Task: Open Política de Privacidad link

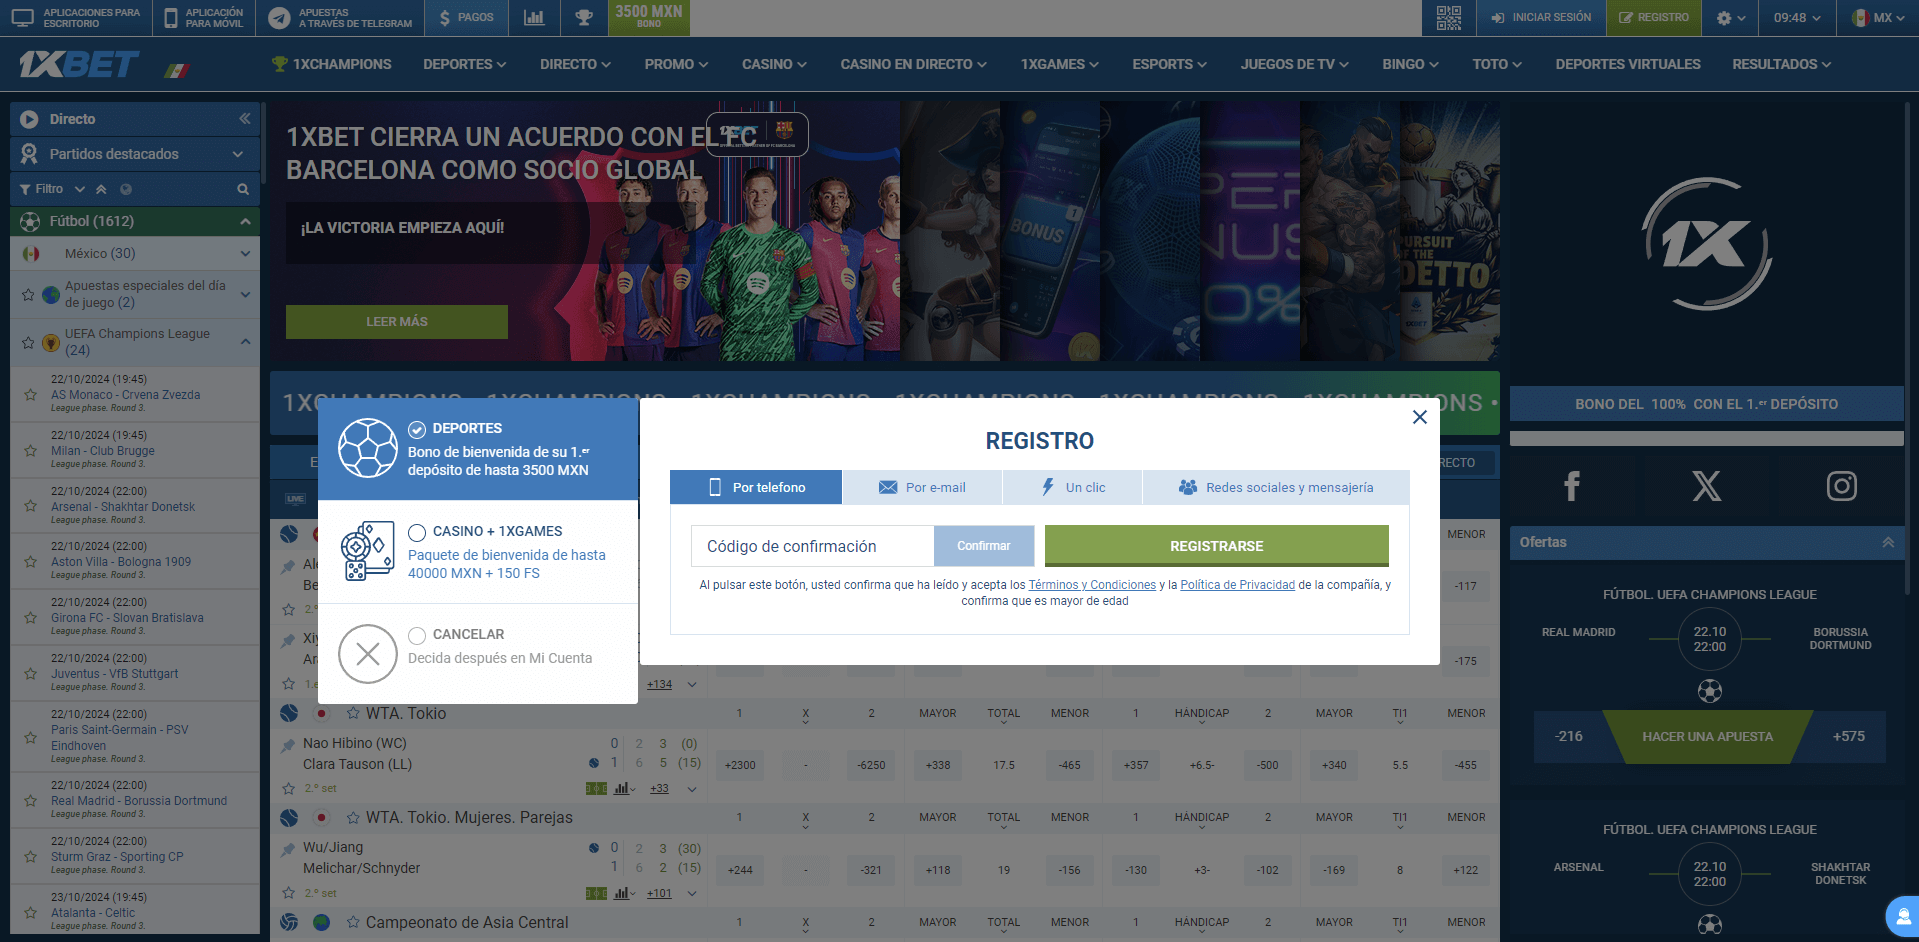Action: [1237, 585]
